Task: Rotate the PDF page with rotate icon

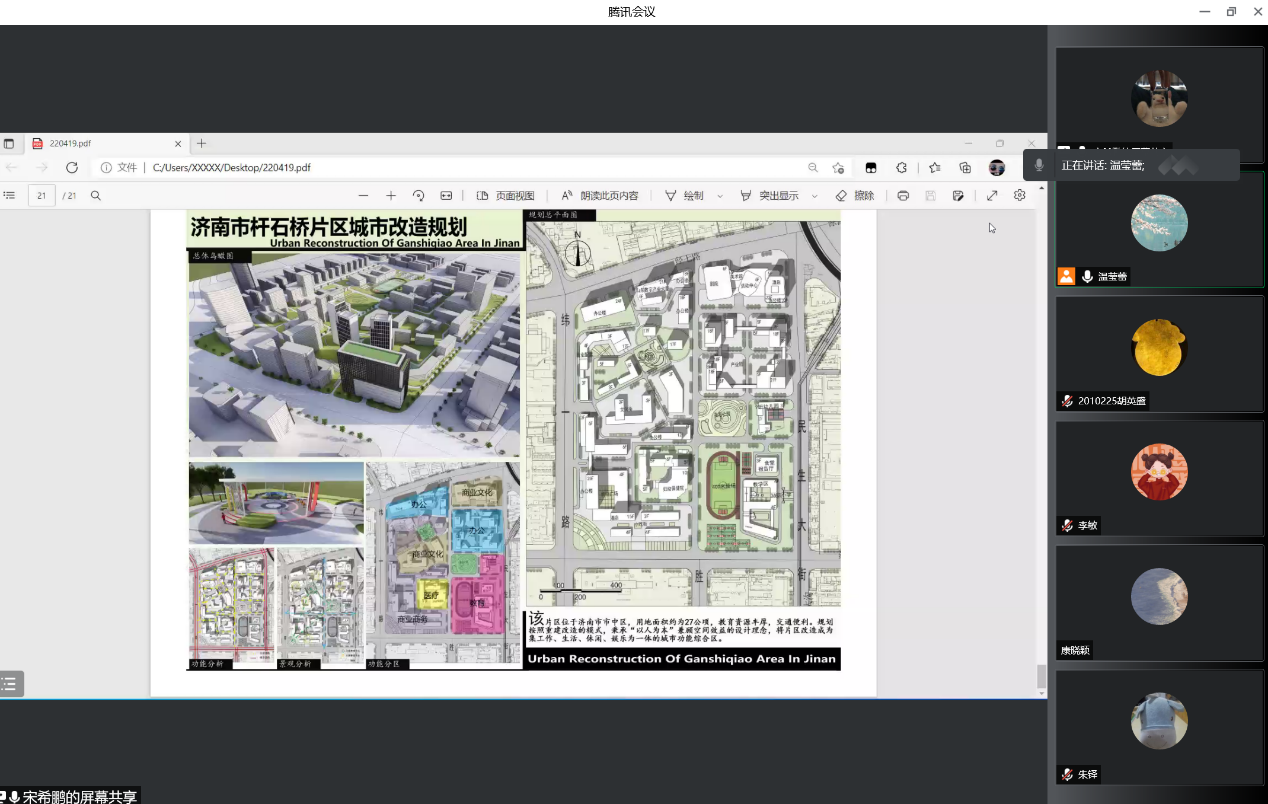Action: point(419,196)
